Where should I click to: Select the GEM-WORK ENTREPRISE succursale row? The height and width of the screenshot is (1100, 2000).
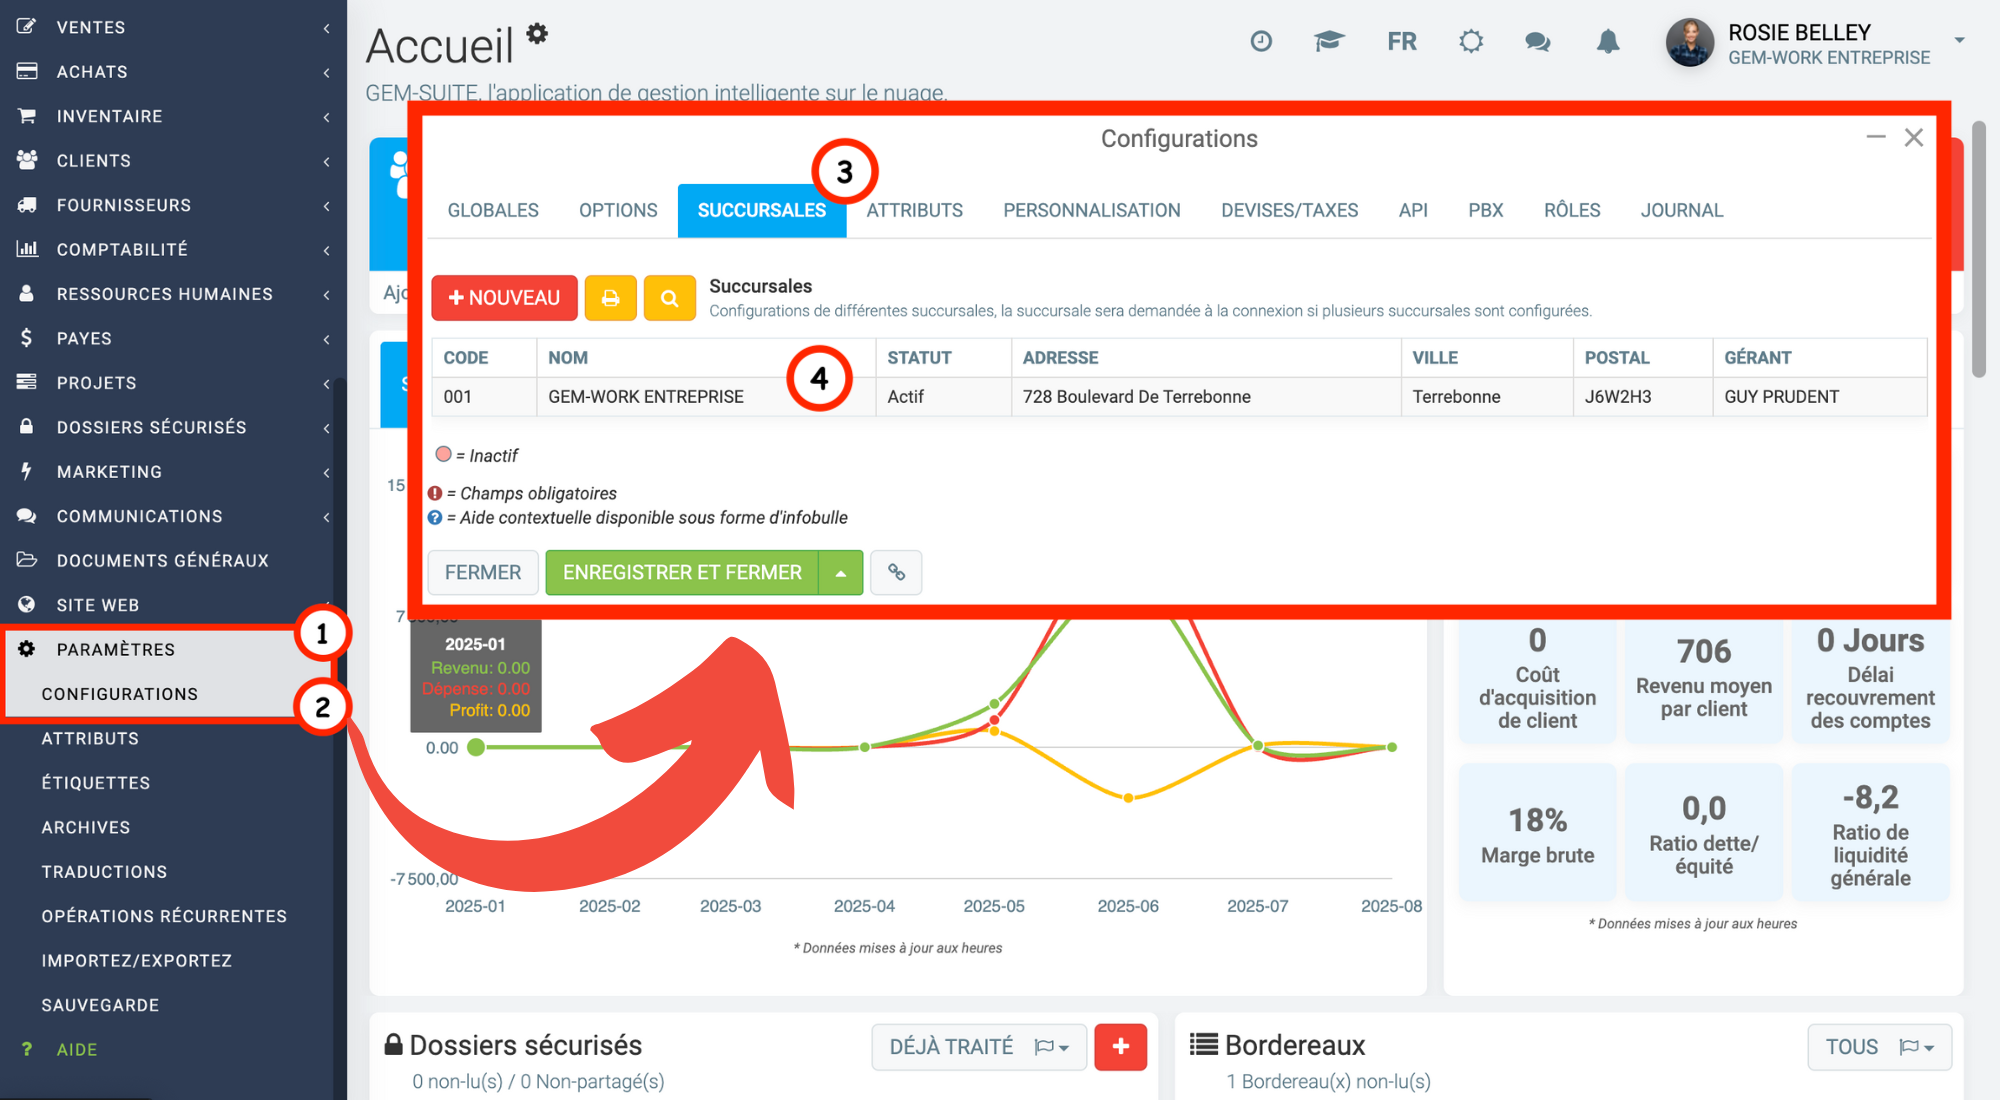point(1179,397)
